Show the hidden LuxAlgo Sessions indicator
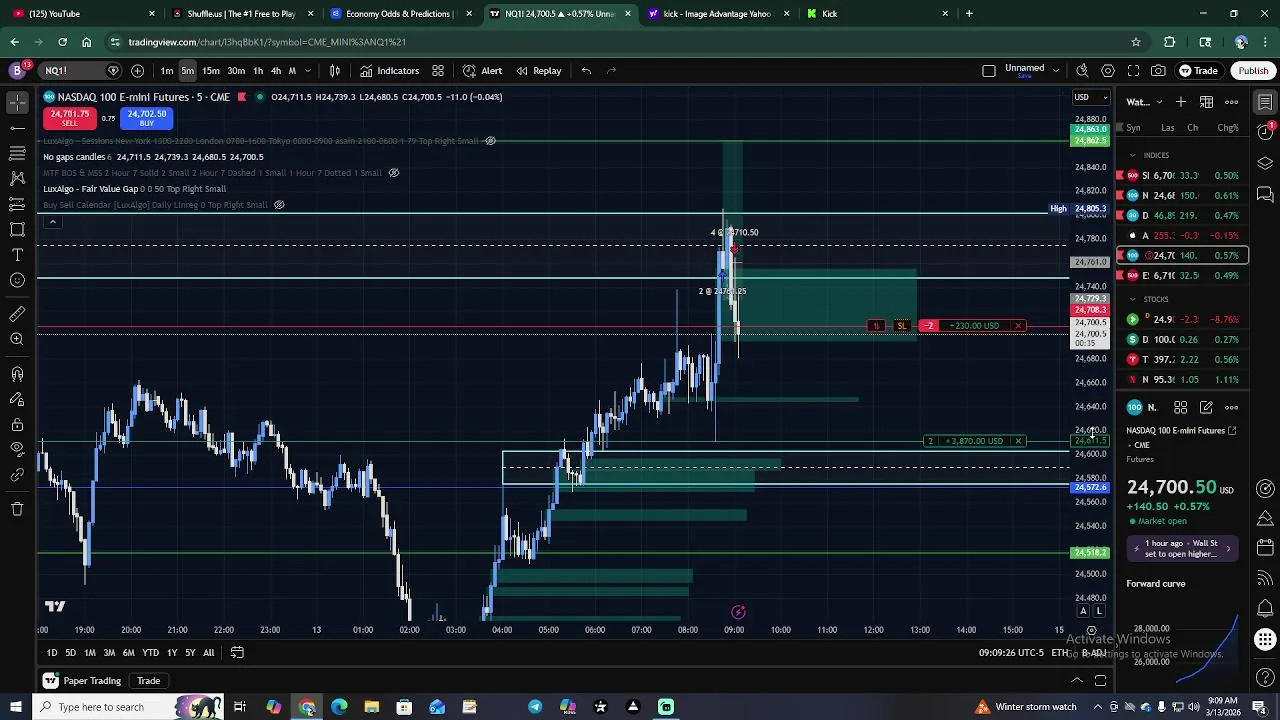The width and height of the screenshot is (1280, 720). click(x=490, y=141)
